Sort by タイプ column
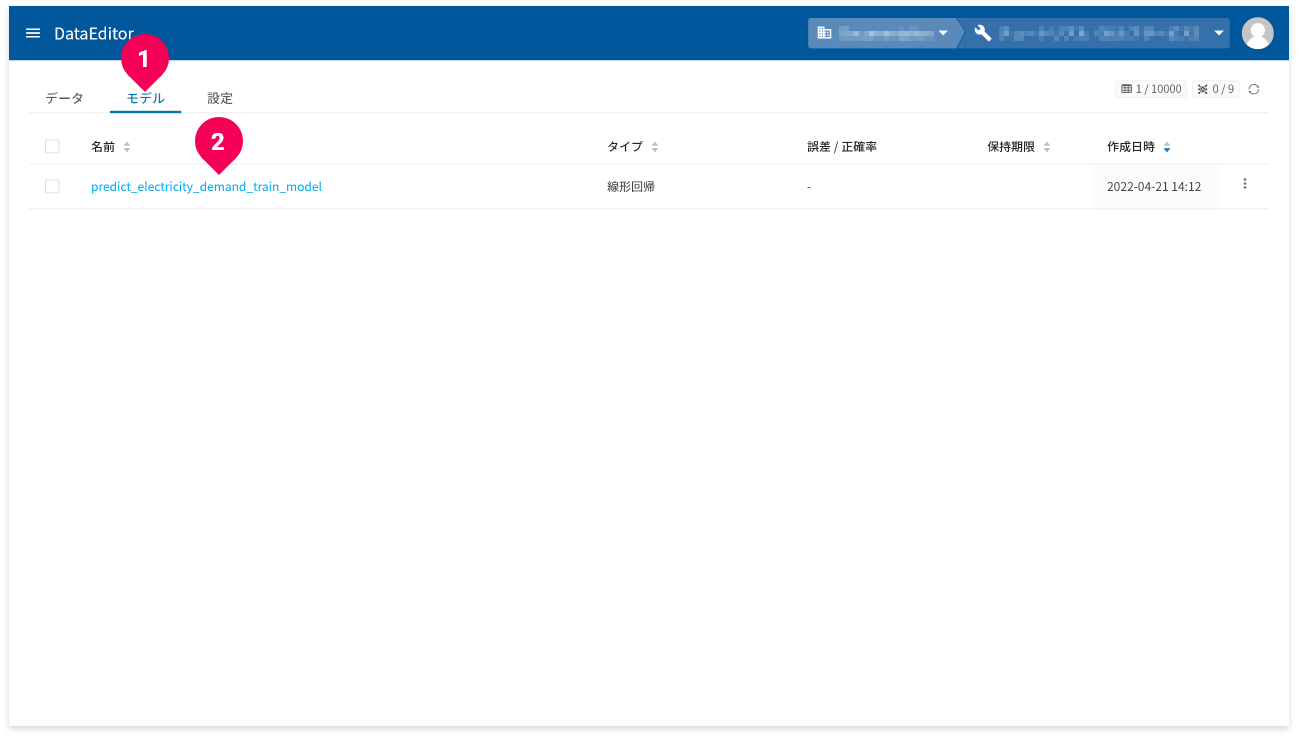The image size is (1298, 738). (x=633, y=147)
